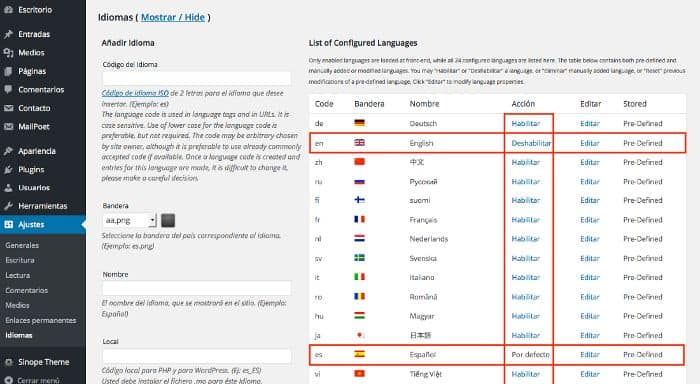This screenshot has height=384, width=700.
Task: Click the dark flag preview swatch
Action: click(168, 220)
